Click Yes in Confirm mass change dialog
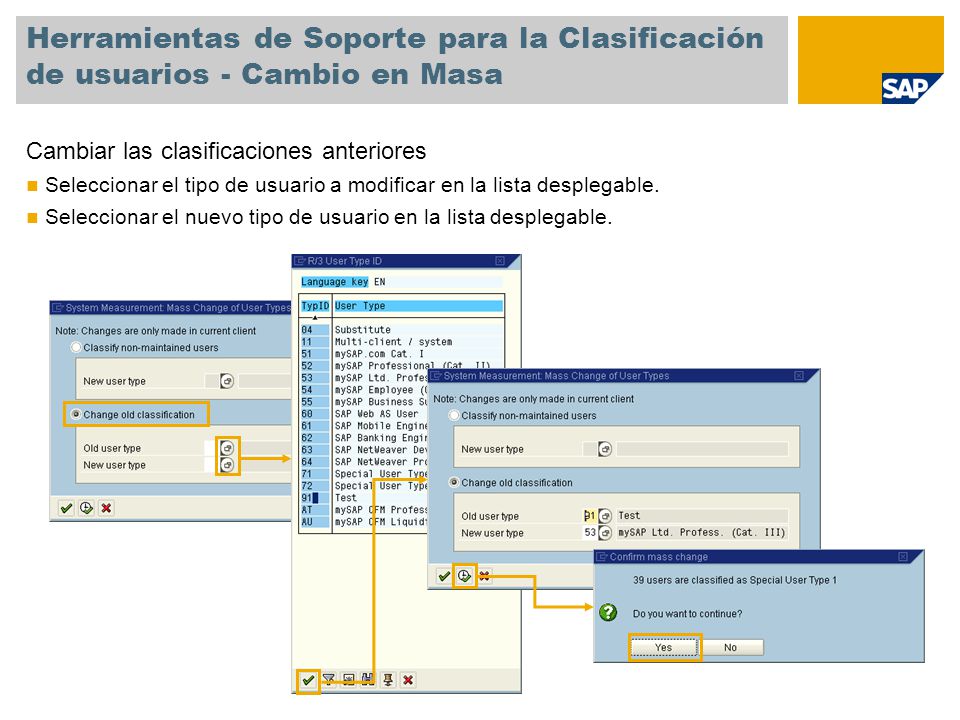Image resolution: width=960 pixels, height=720 pixels. tap(664, 648)
